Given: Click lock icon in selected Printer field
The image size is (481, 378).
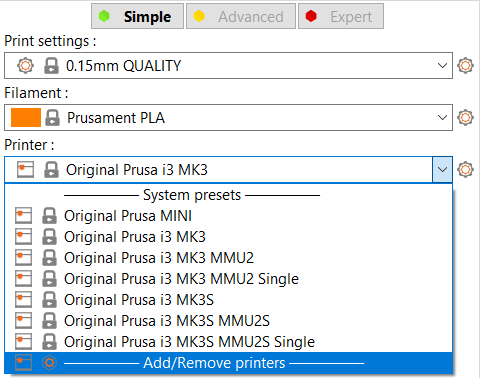Looking at the screenshot, I should click(51, 170).
